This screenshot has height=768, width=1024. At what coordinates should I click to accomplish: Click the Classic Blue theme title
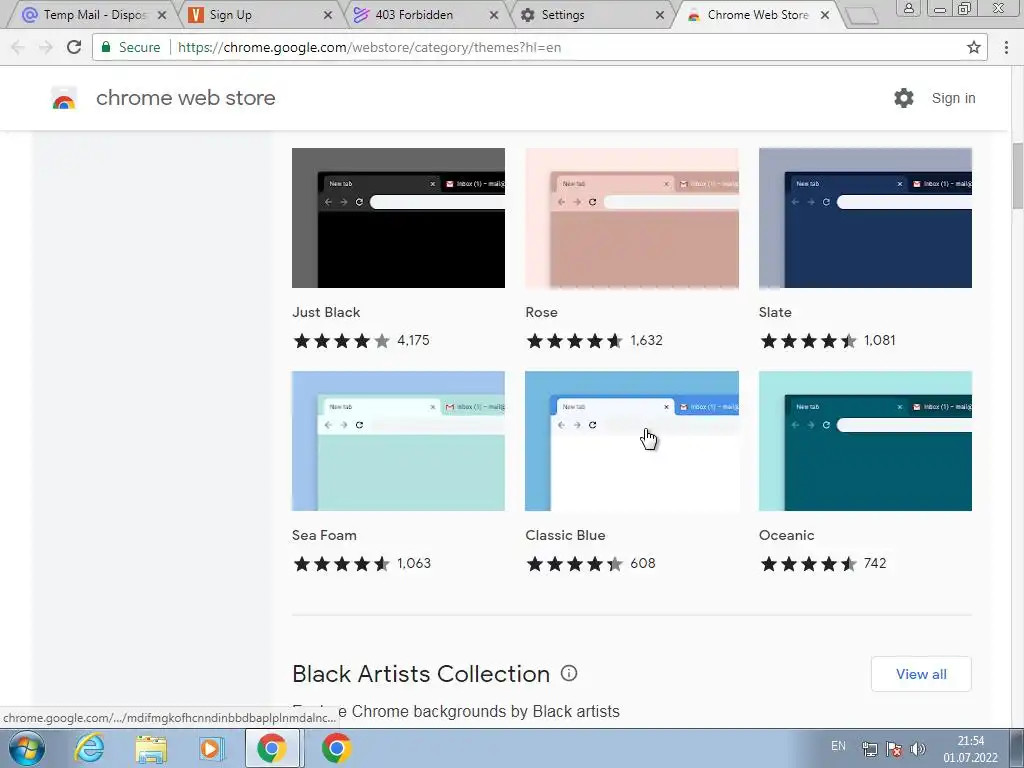pyautogui.click(x=565, y=535)
